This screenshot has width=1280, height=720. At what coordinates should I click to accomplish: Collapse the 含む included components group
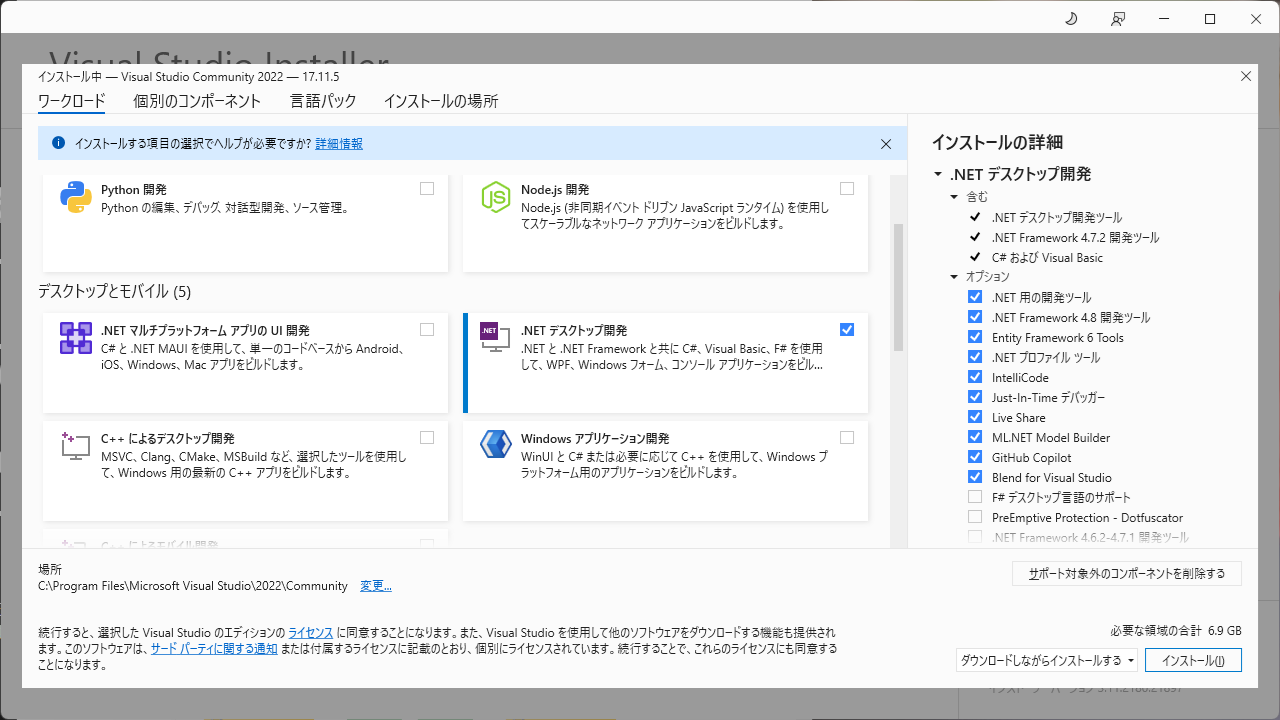(x=954, y=197)
